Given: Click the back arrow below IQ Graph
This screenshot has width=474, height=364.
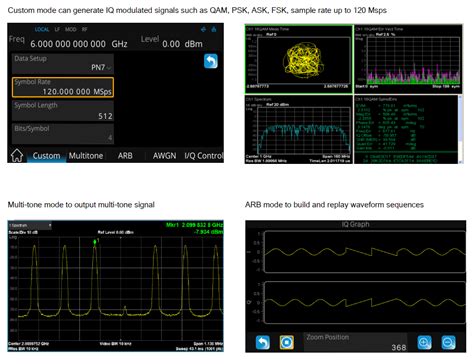Looking at the screenshot, I should point(263,342).
